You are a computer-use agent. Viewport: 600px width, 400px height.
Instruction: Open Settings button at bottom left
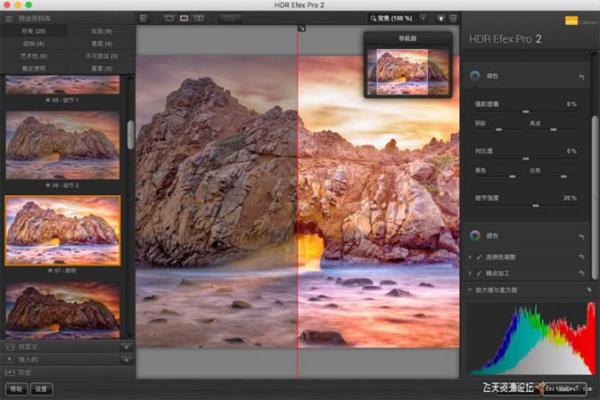tap(41, 388)
